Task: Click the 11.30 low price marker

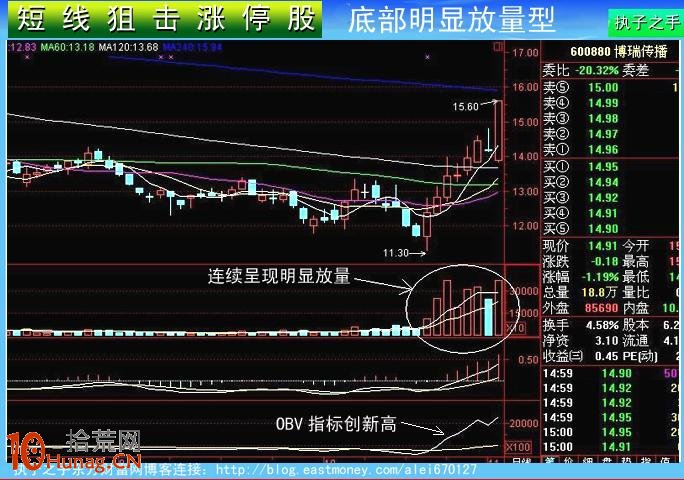Action: pos(396,253)
